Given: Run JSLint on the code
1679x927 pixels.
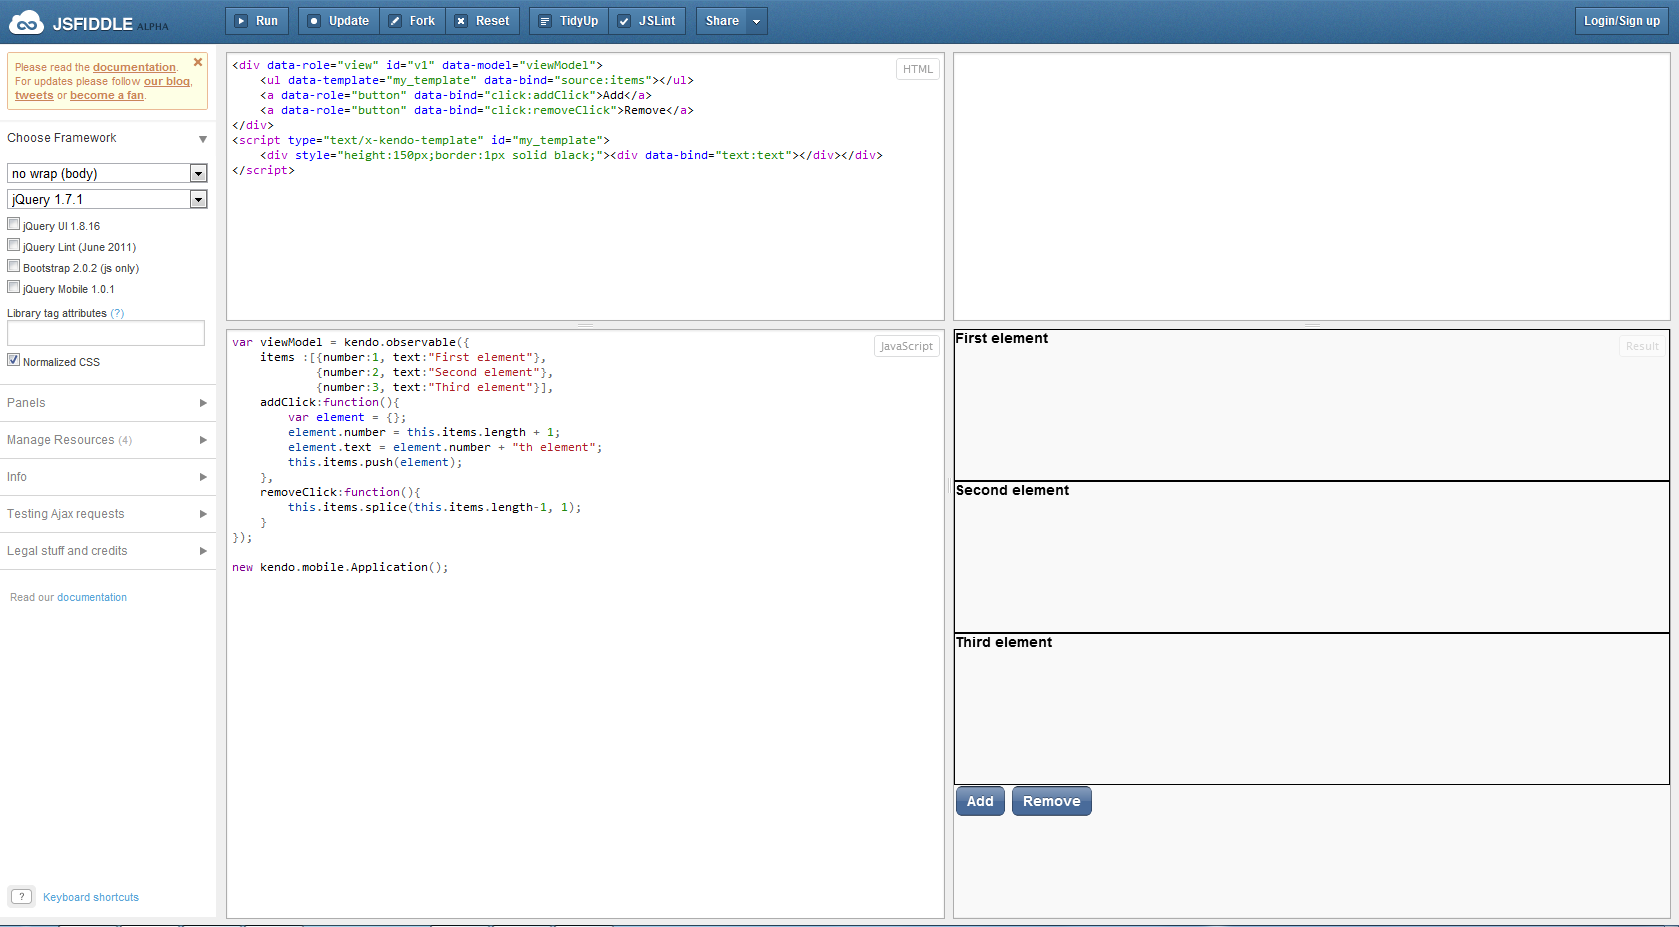Looking at the screenshot, I should (647, 21).
